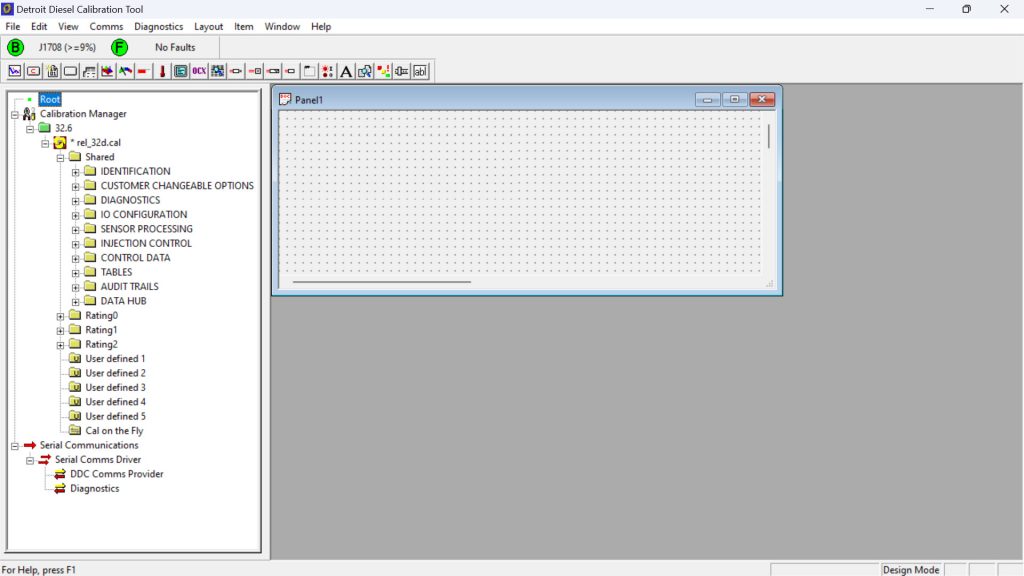Collapse the Shared folder node
Image resolution: width=1024 pixels, height=576 pixels.
coord(61,157)
